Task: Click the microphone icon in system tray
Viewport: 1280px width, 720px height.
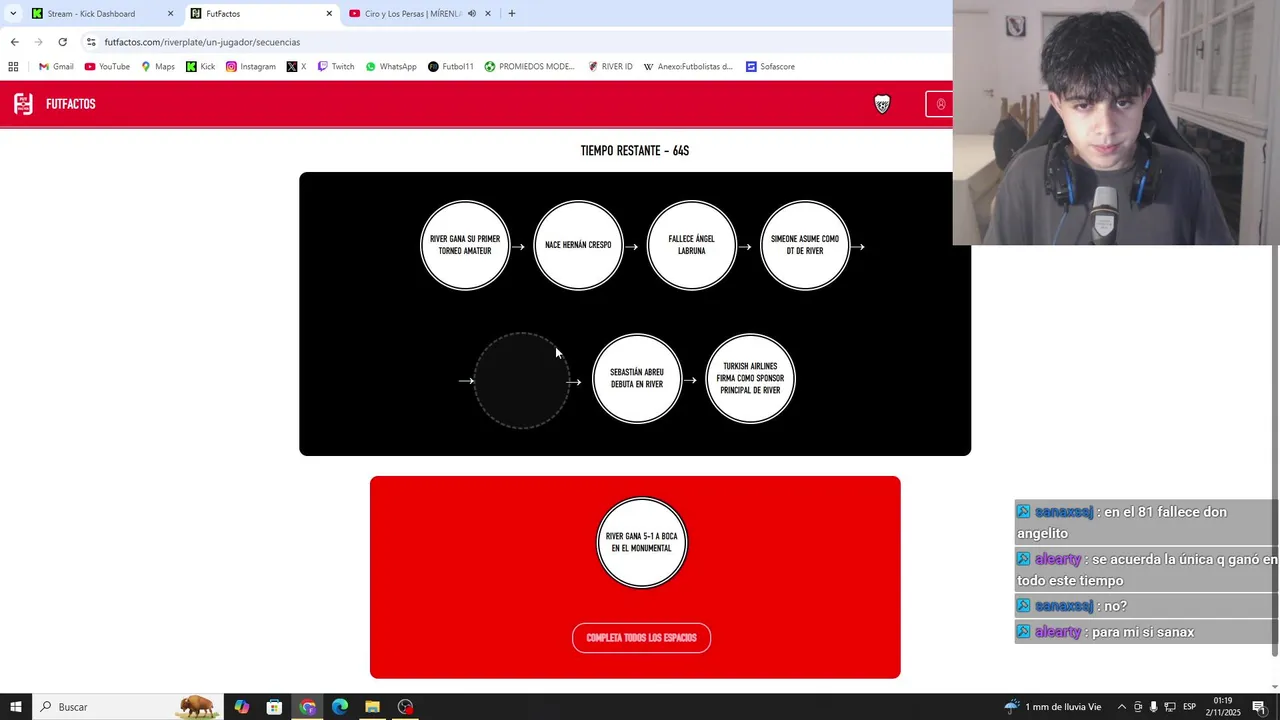Action: (x=1154, y=707)
